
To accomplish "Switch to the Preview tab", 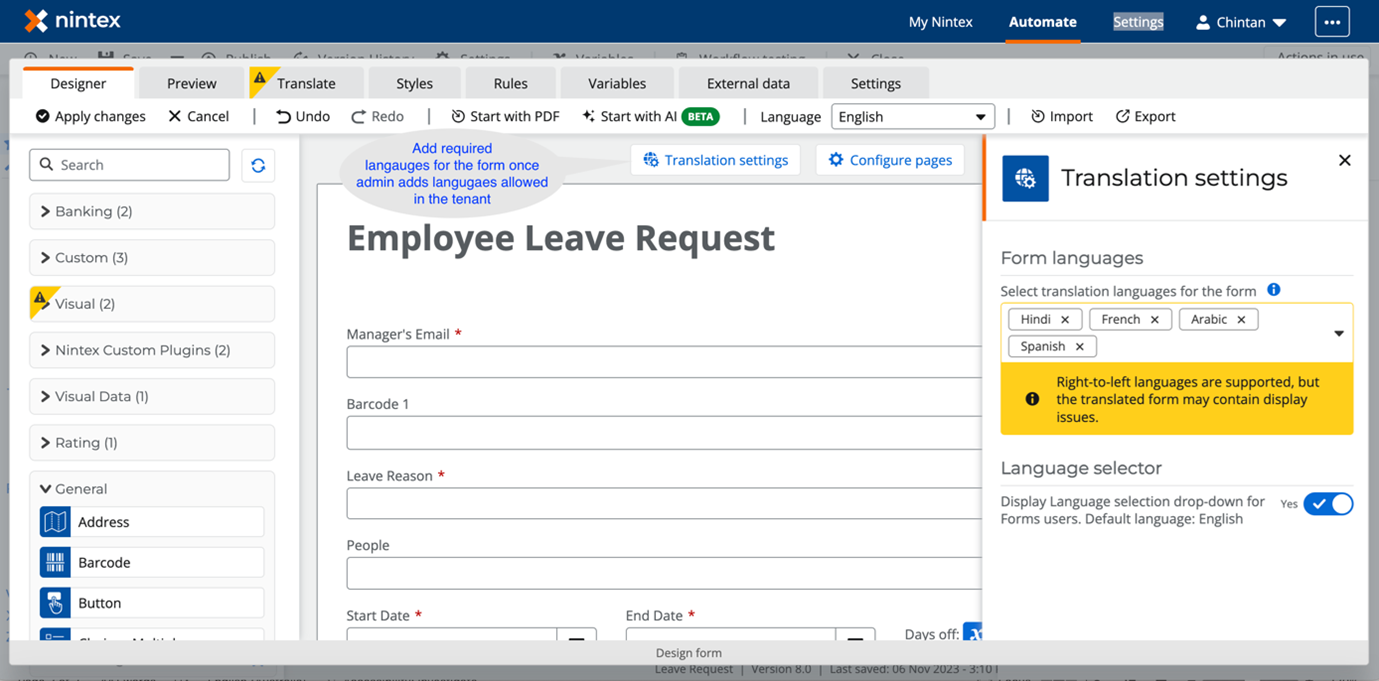I will click(192, 83).
